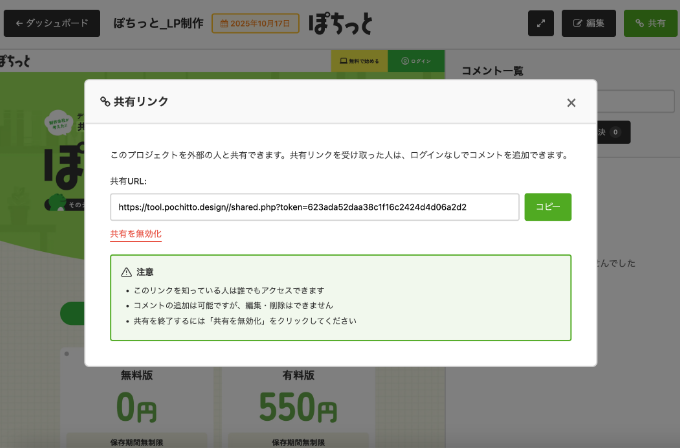This screenshot has width=680, height=448.
Task: Go back to ダッシュボード
Action: 52,23
